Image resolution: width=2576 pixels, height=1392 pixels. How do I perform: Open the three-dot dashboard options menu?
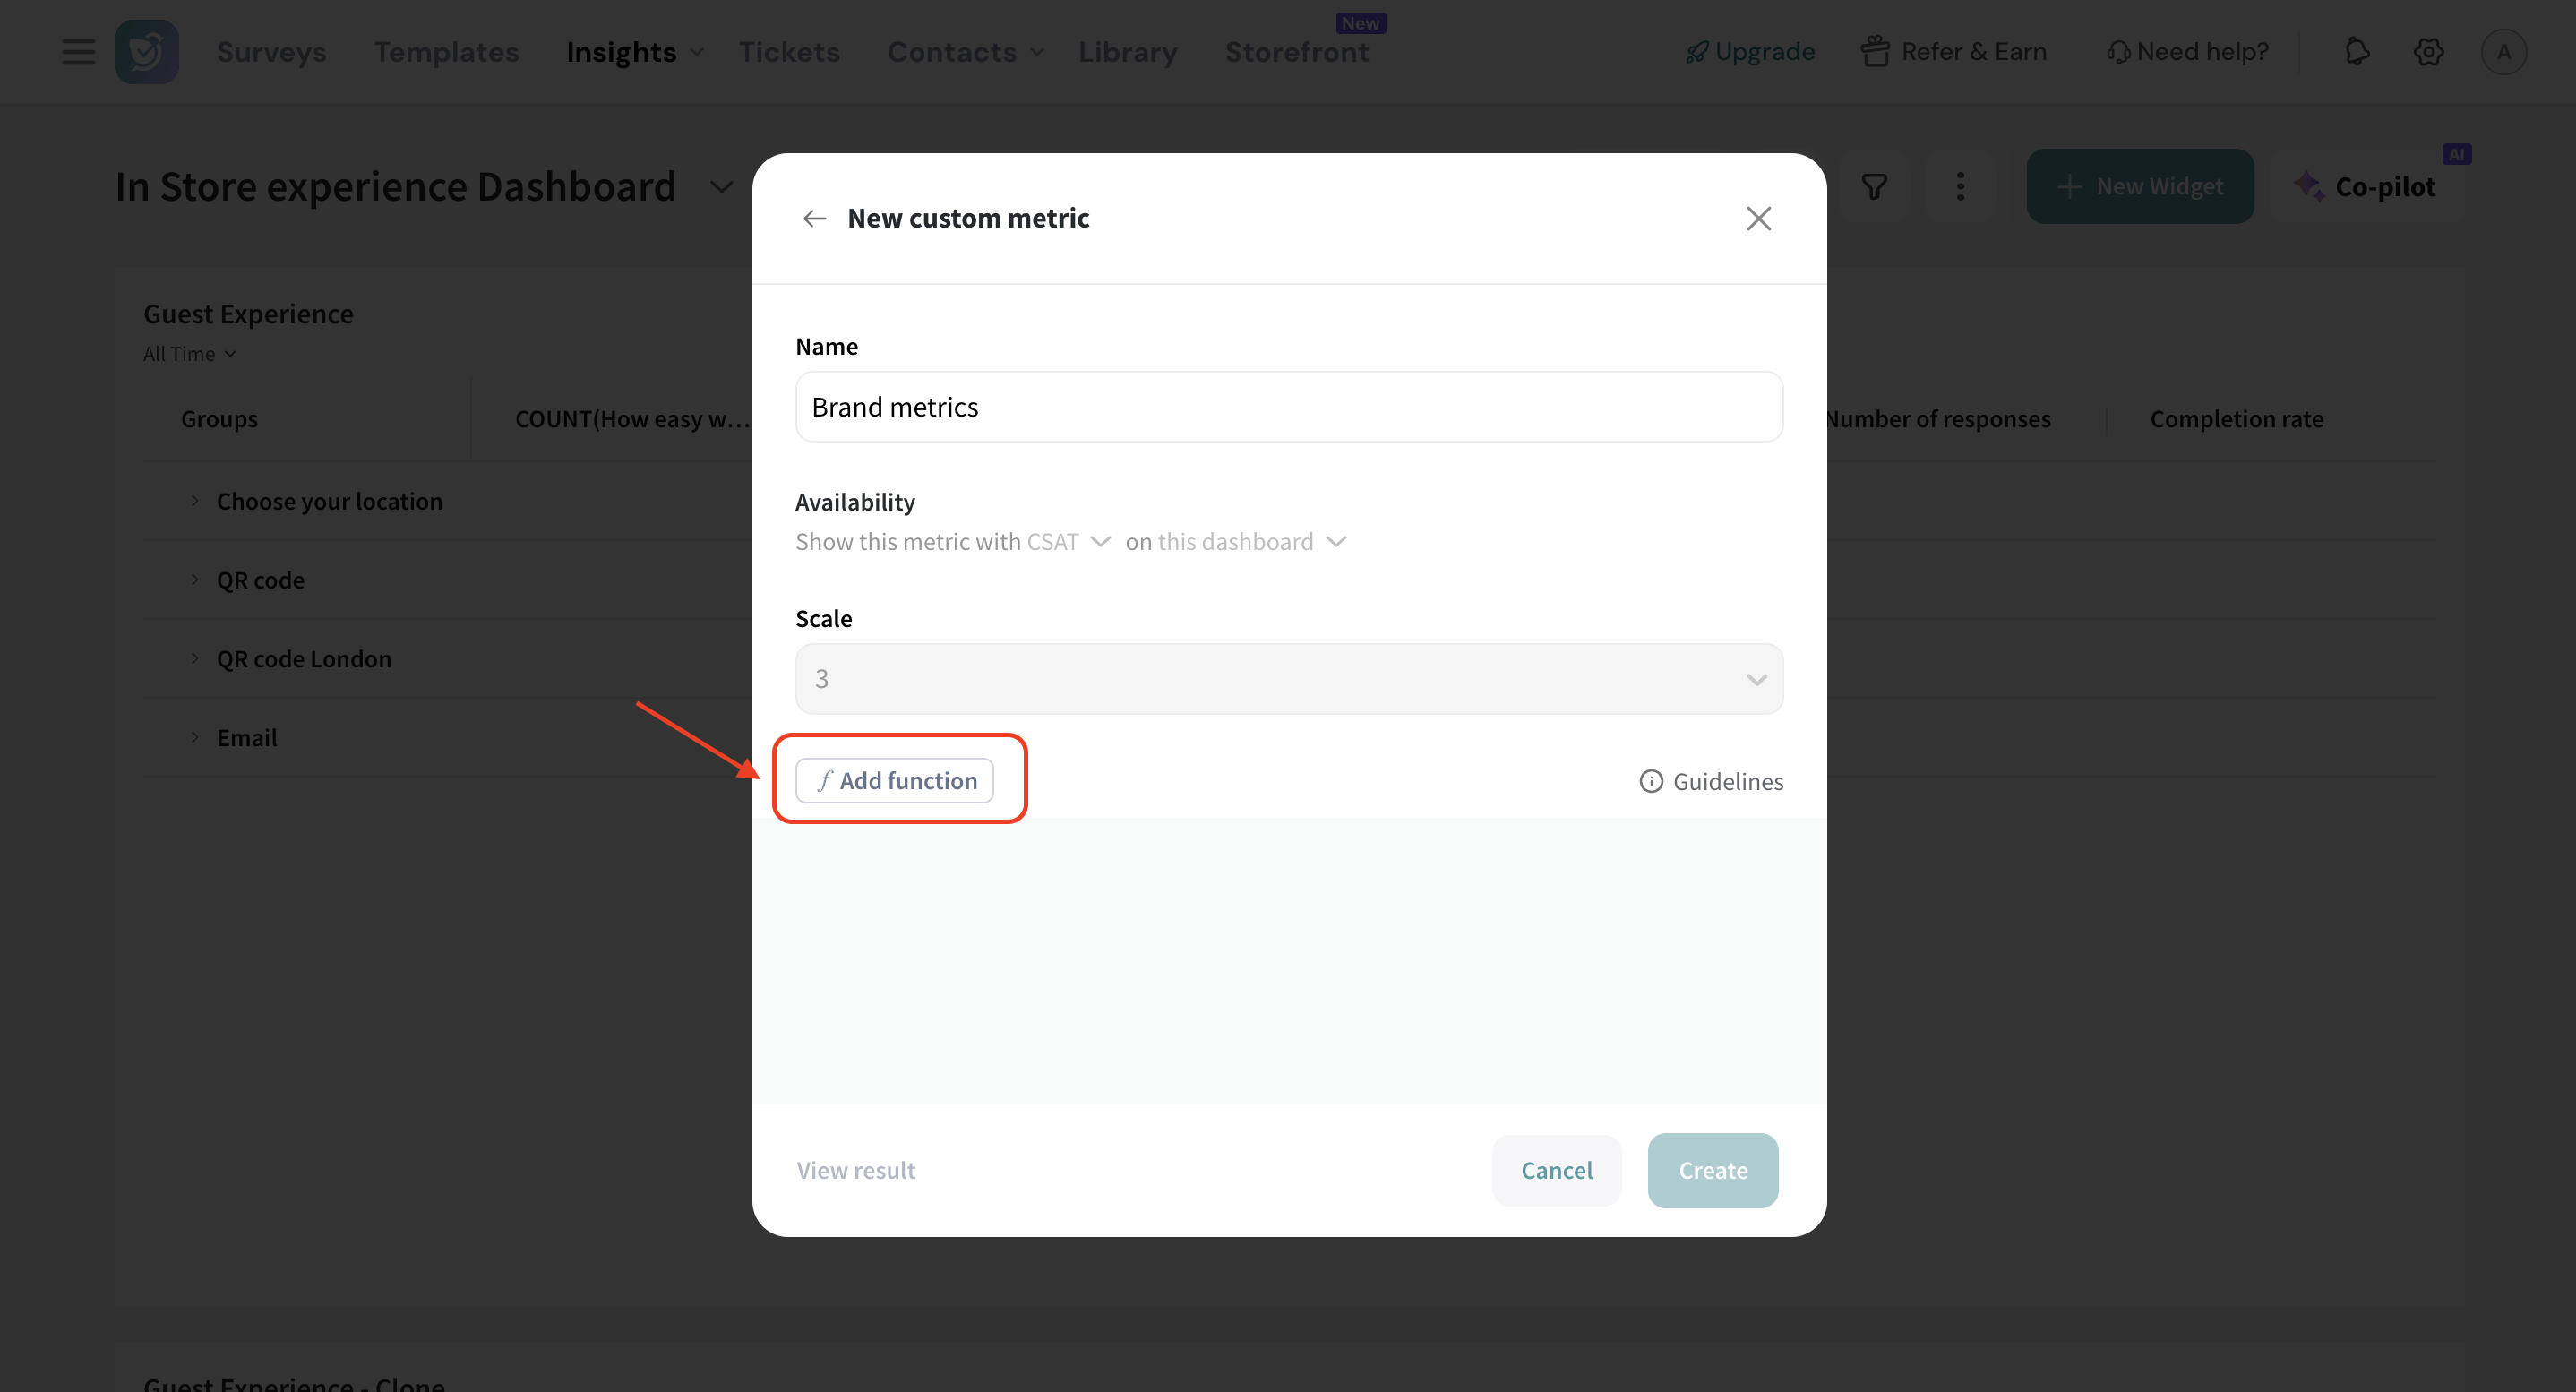[x=1960, y=186]
